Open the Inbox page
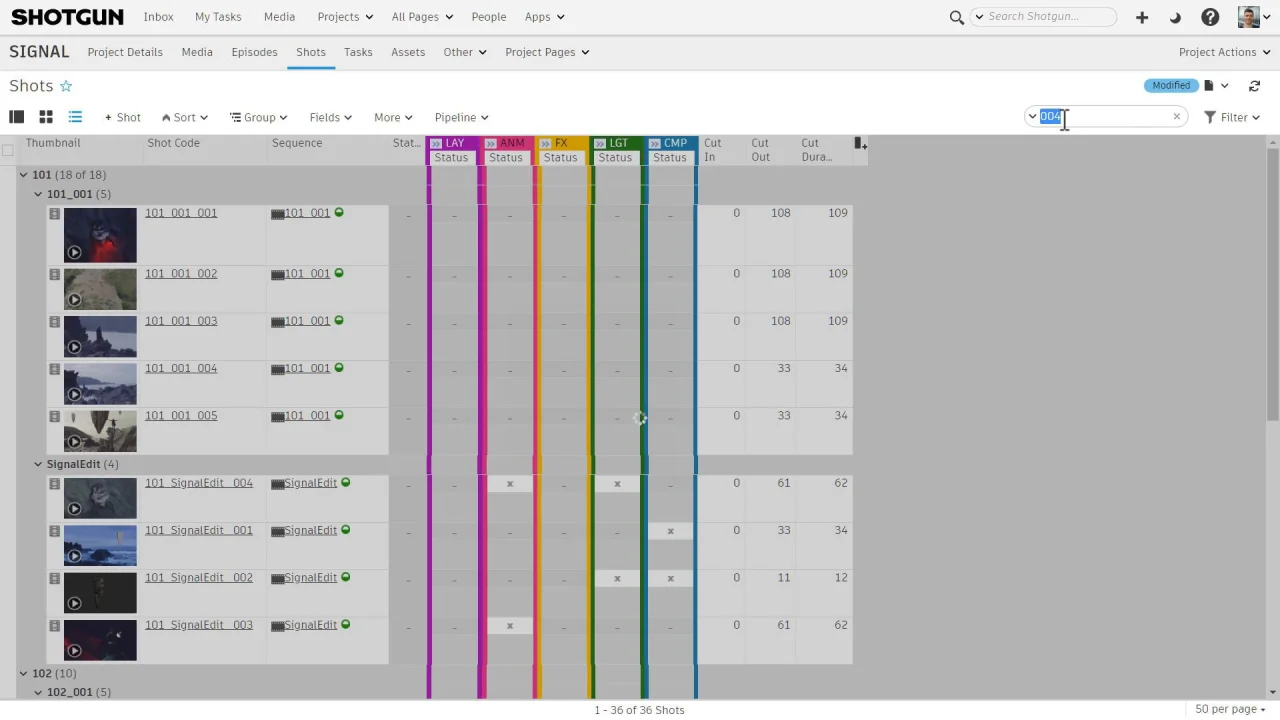 pyautogui.click(x=158, y=17)
